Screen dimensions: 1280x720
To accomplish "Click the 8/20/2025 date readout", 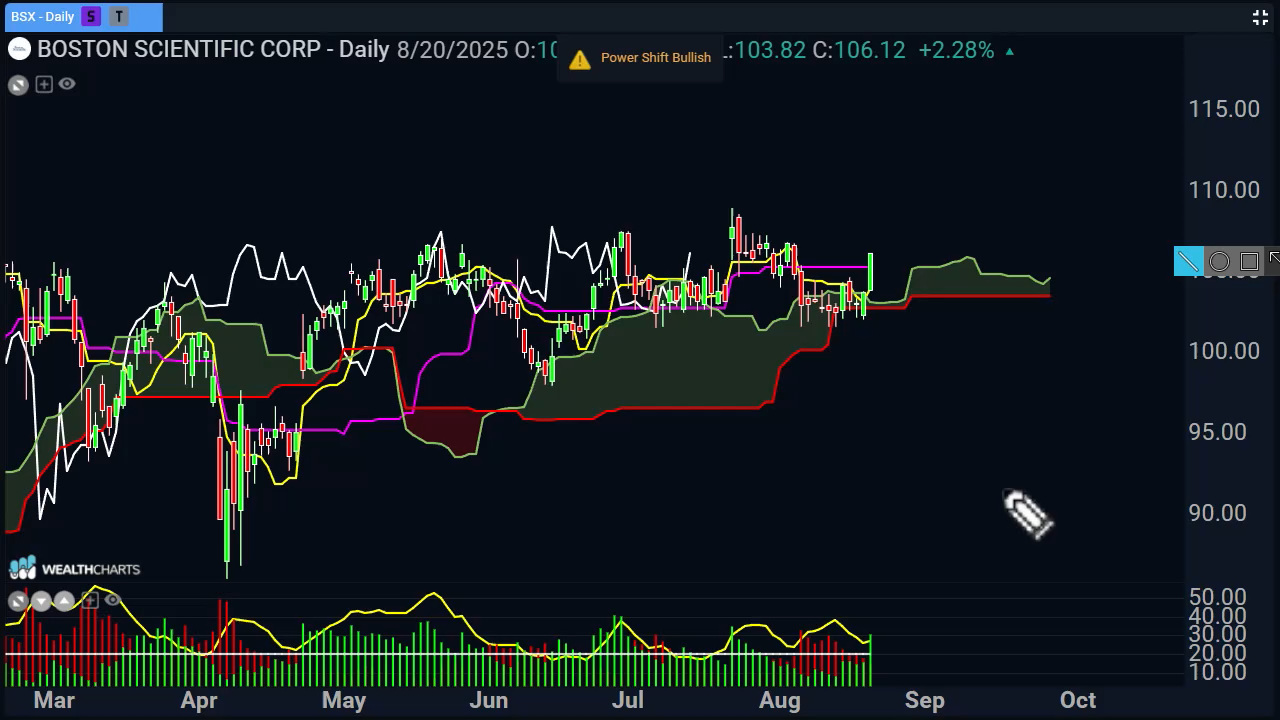I will point(453,50).
